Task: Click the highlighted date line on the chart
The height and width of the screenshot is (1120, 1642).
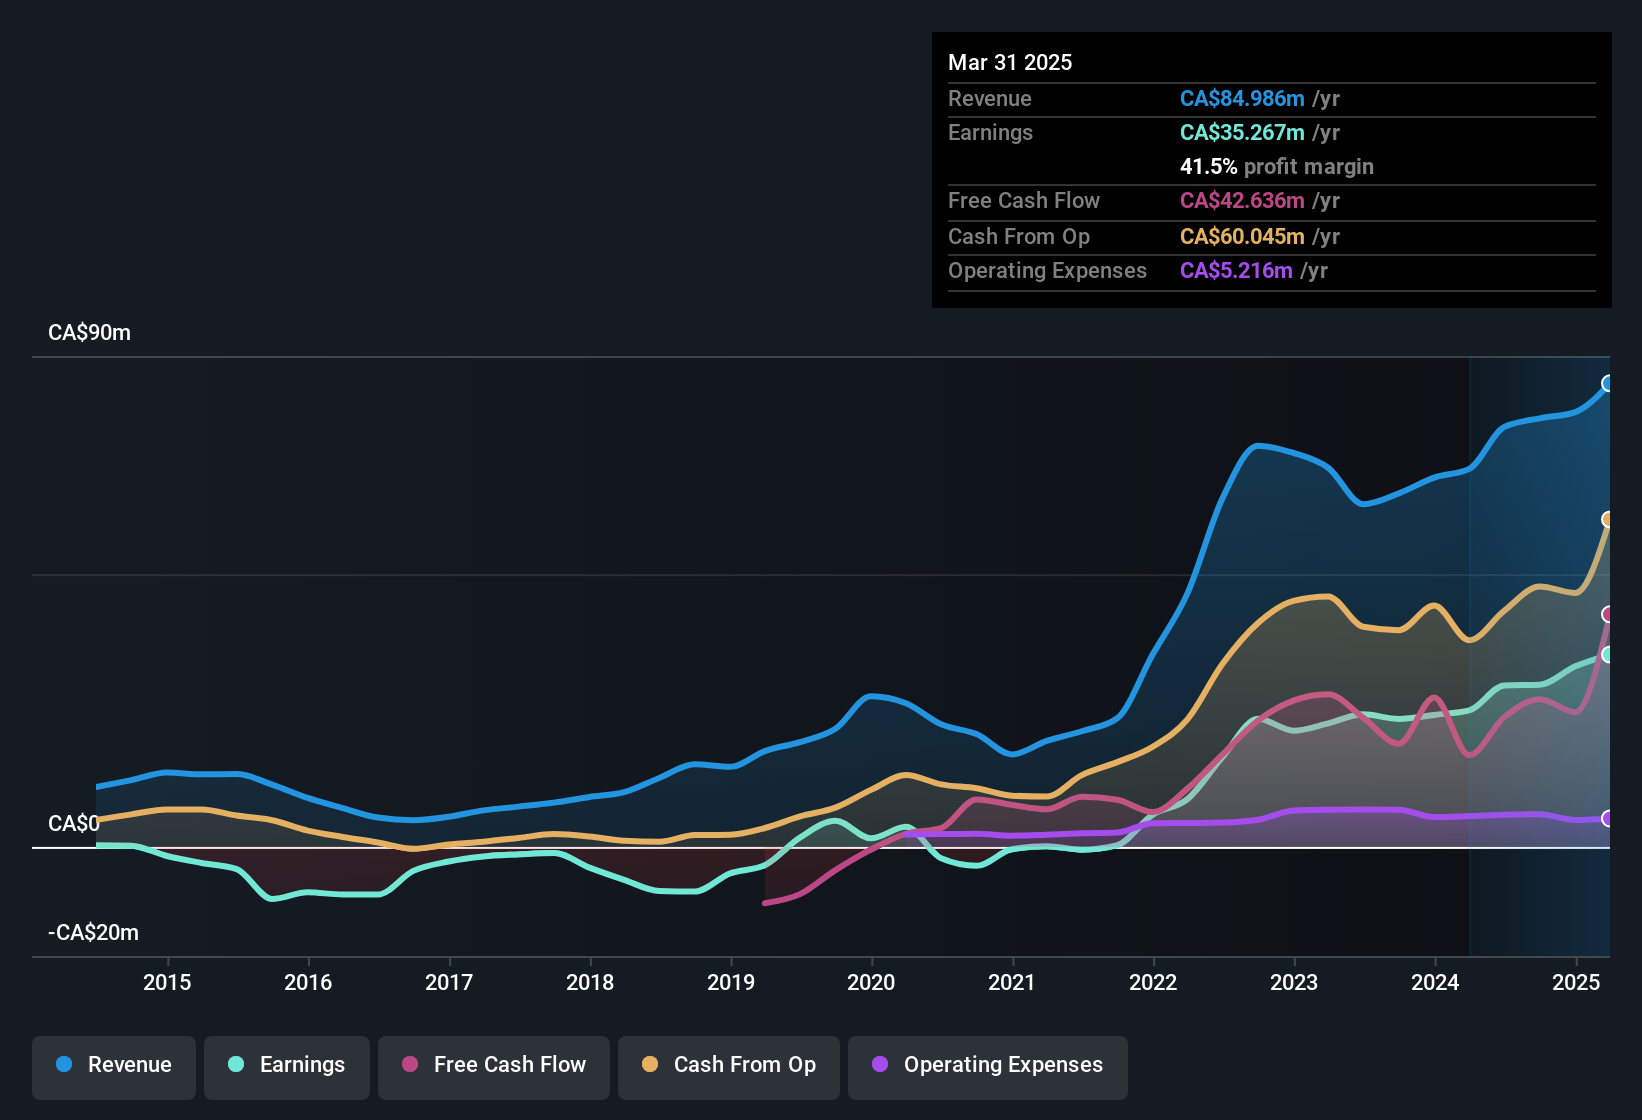Action: pos(1470,650)
